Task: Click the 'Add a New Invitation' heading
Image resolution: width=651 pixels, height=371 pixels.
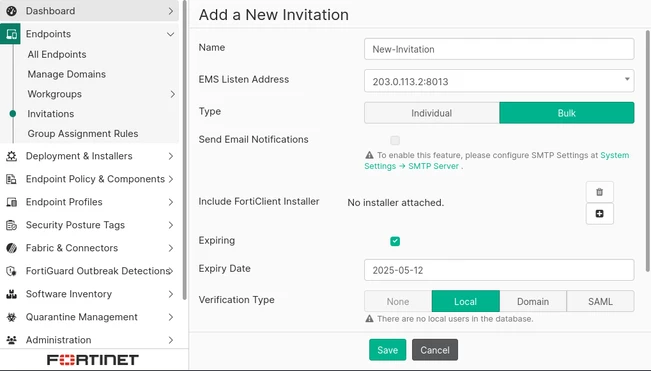Action: click(x=274, y=15)
